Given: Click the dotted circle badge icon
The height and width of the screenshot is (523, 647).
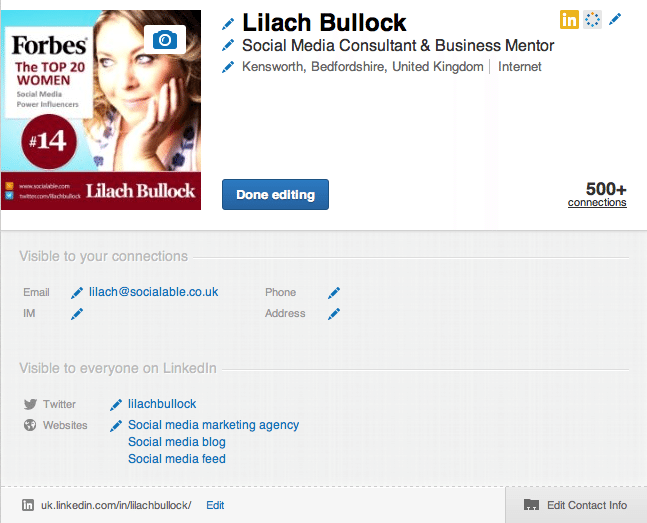Looking at the screenshot, I should pos(593,19).
